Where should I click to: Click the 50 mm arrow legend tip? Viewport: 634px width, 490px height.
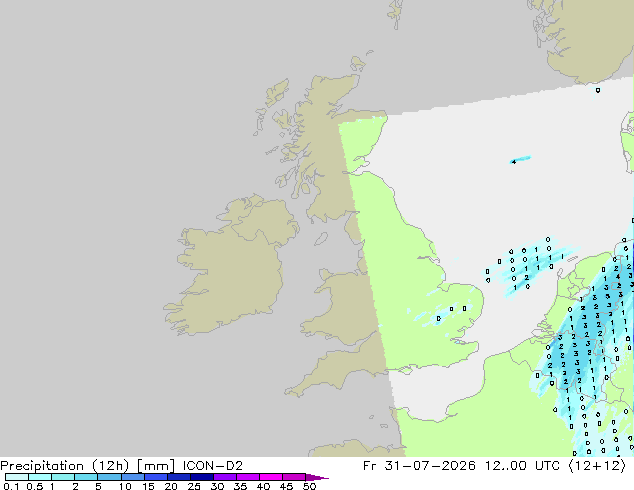point(317,477)
